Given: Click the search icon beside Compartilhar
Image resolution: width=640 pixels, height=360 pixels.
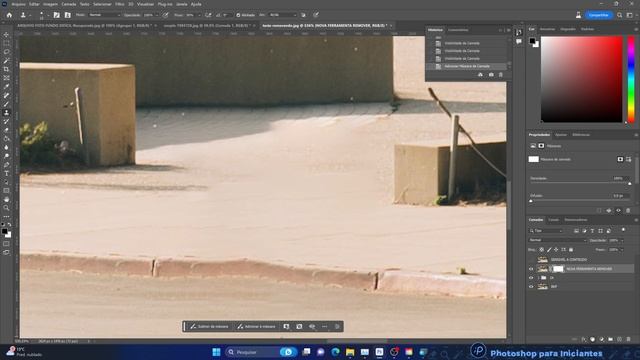Looking at the screenshot, I should pos(620,15).
